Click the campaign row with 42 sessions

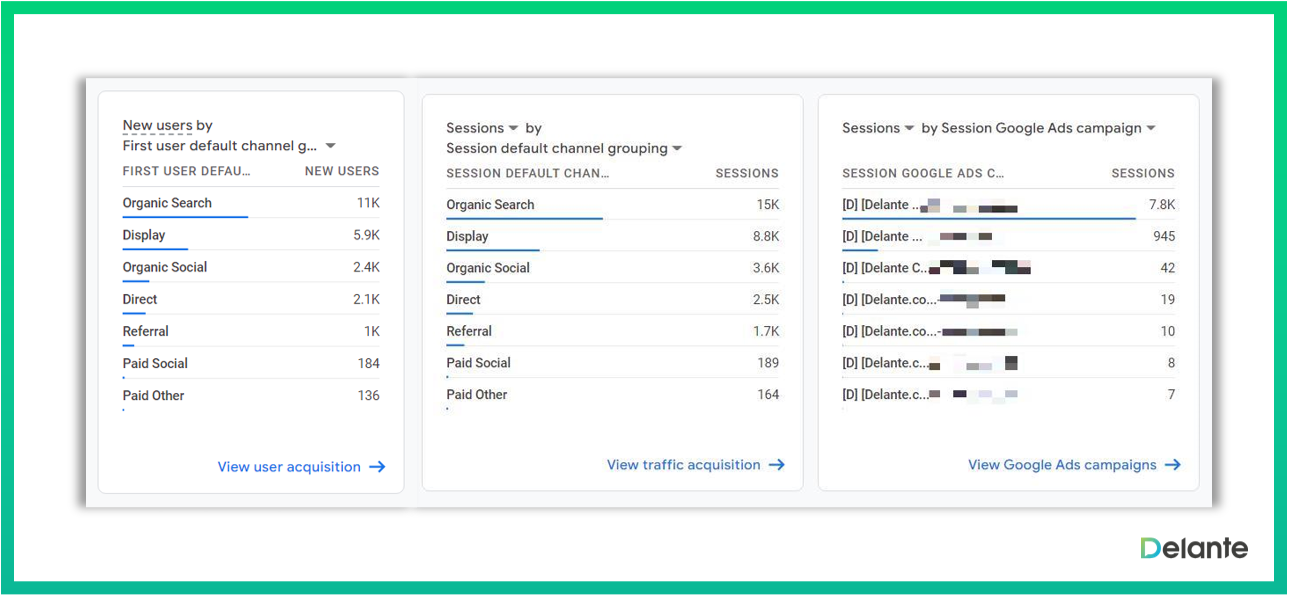pyautogui.click(x=1008, y=268)
